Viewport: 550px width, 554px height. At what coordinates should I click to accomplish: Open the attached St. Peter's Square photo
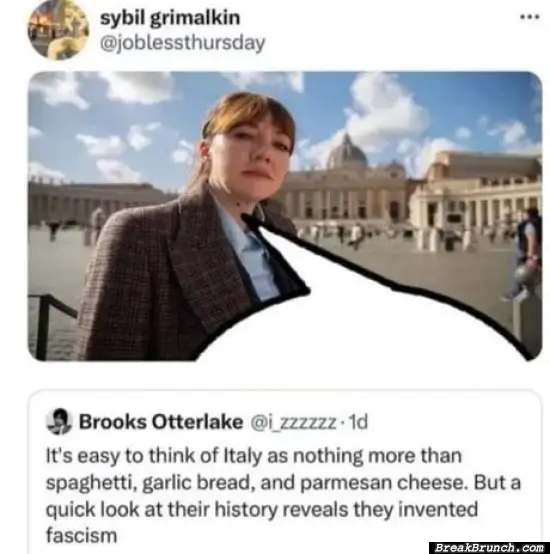click(285, 216)
